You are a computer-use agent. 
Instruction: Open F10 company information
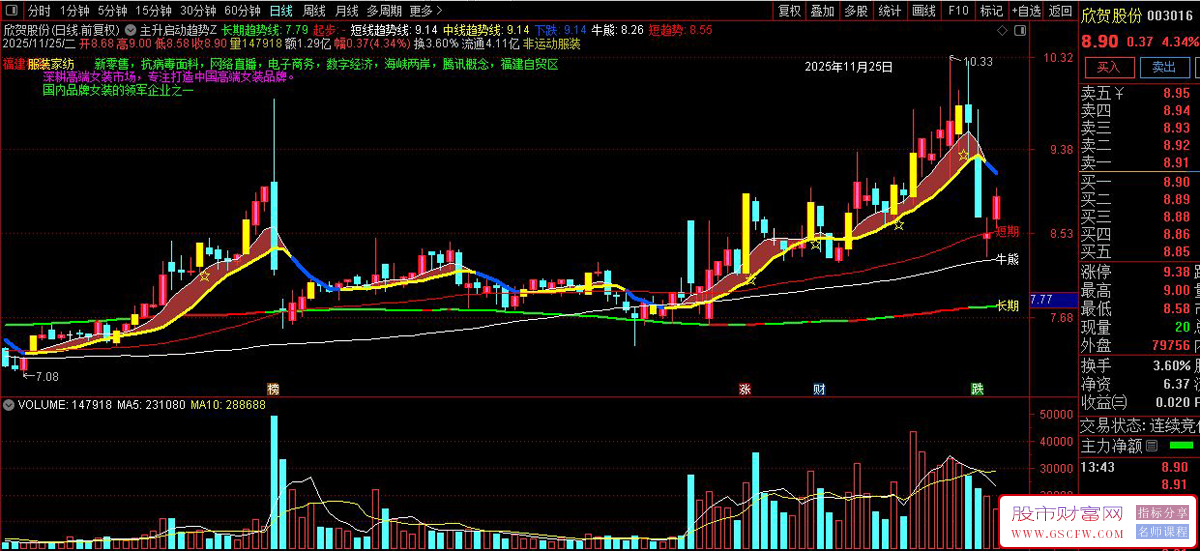pyautogui.click(x=958, y=11)
